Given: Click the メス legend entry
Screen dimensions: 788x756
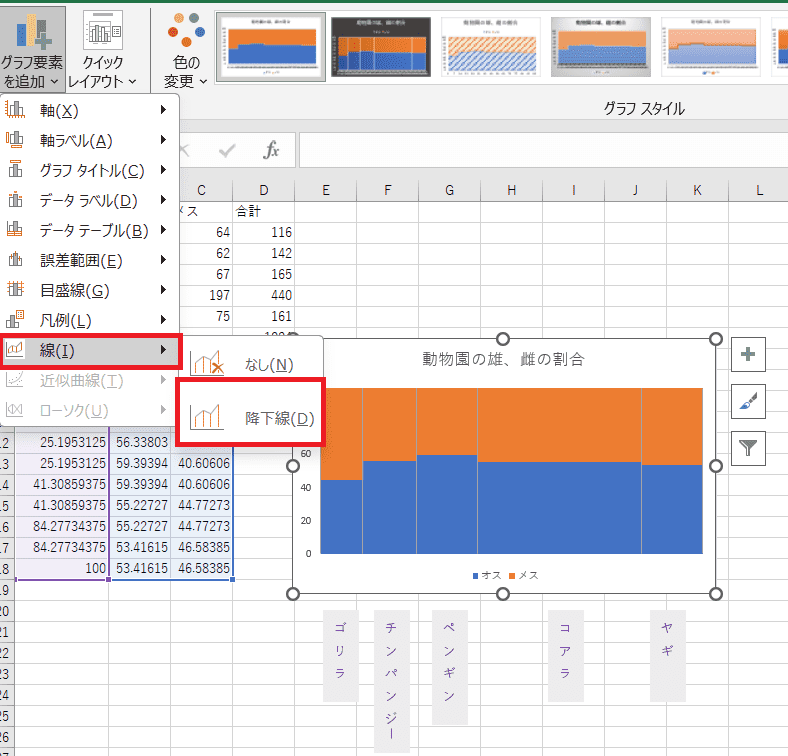Looking at the screenshot, I should 523,575.
